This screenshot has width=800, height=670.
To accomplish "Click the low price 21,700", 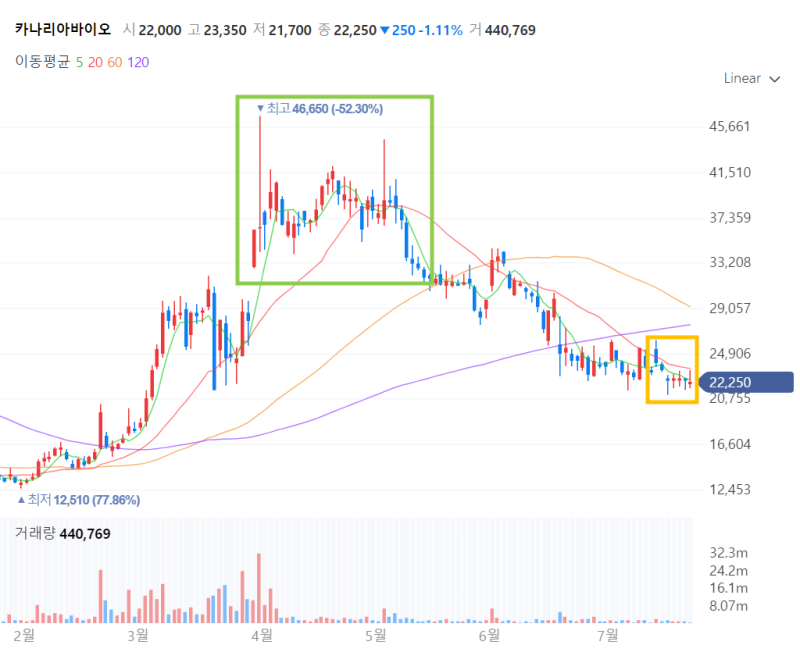I will click(x=290, y=31).
